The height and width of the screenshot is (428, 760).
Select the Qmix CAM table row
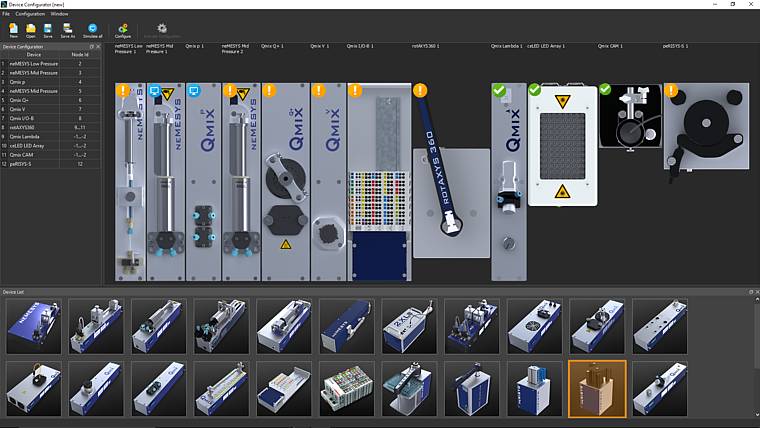tap(50, 155)
